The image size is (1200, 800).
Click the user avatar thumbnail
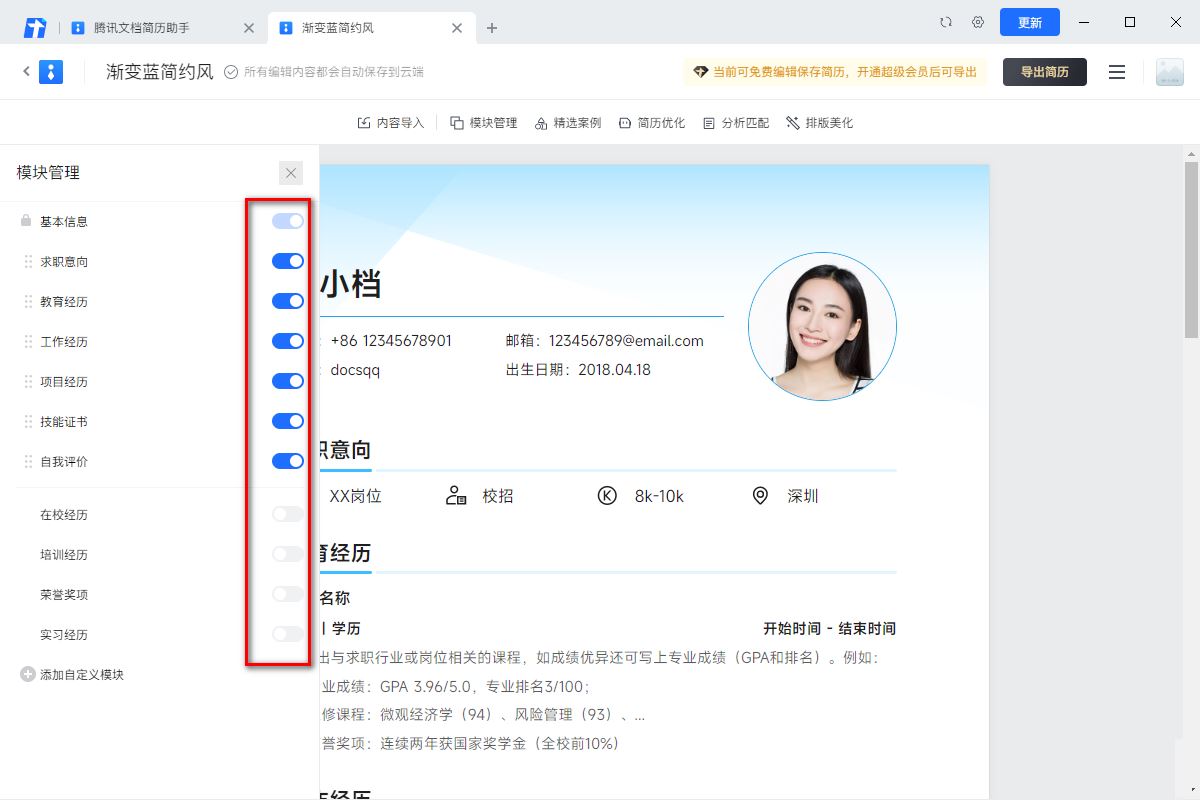click(1169, 72)
